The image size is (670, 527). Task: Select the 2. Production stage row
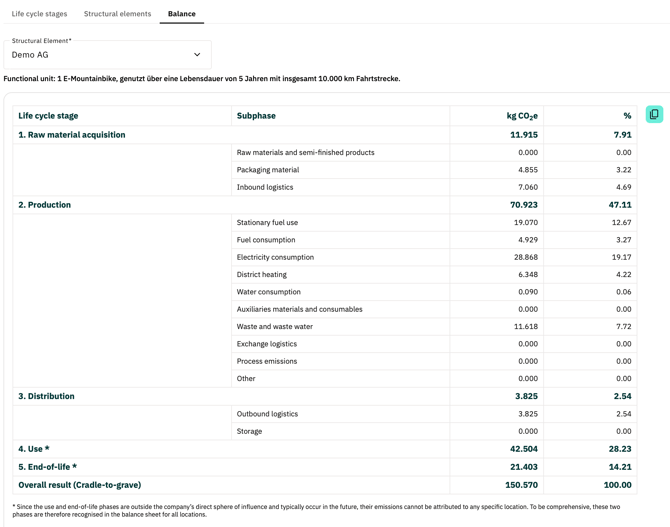pos(45,205)
